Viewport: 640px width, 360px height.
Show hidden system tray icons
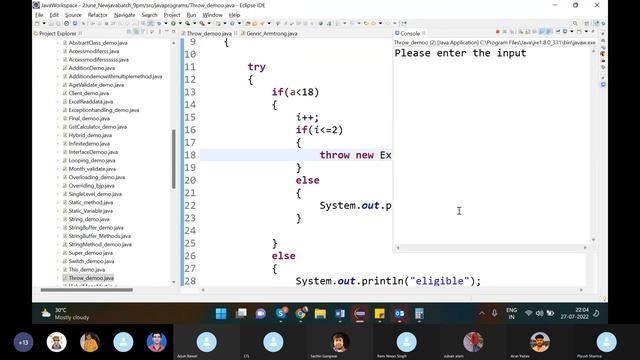tap(482, 313)
